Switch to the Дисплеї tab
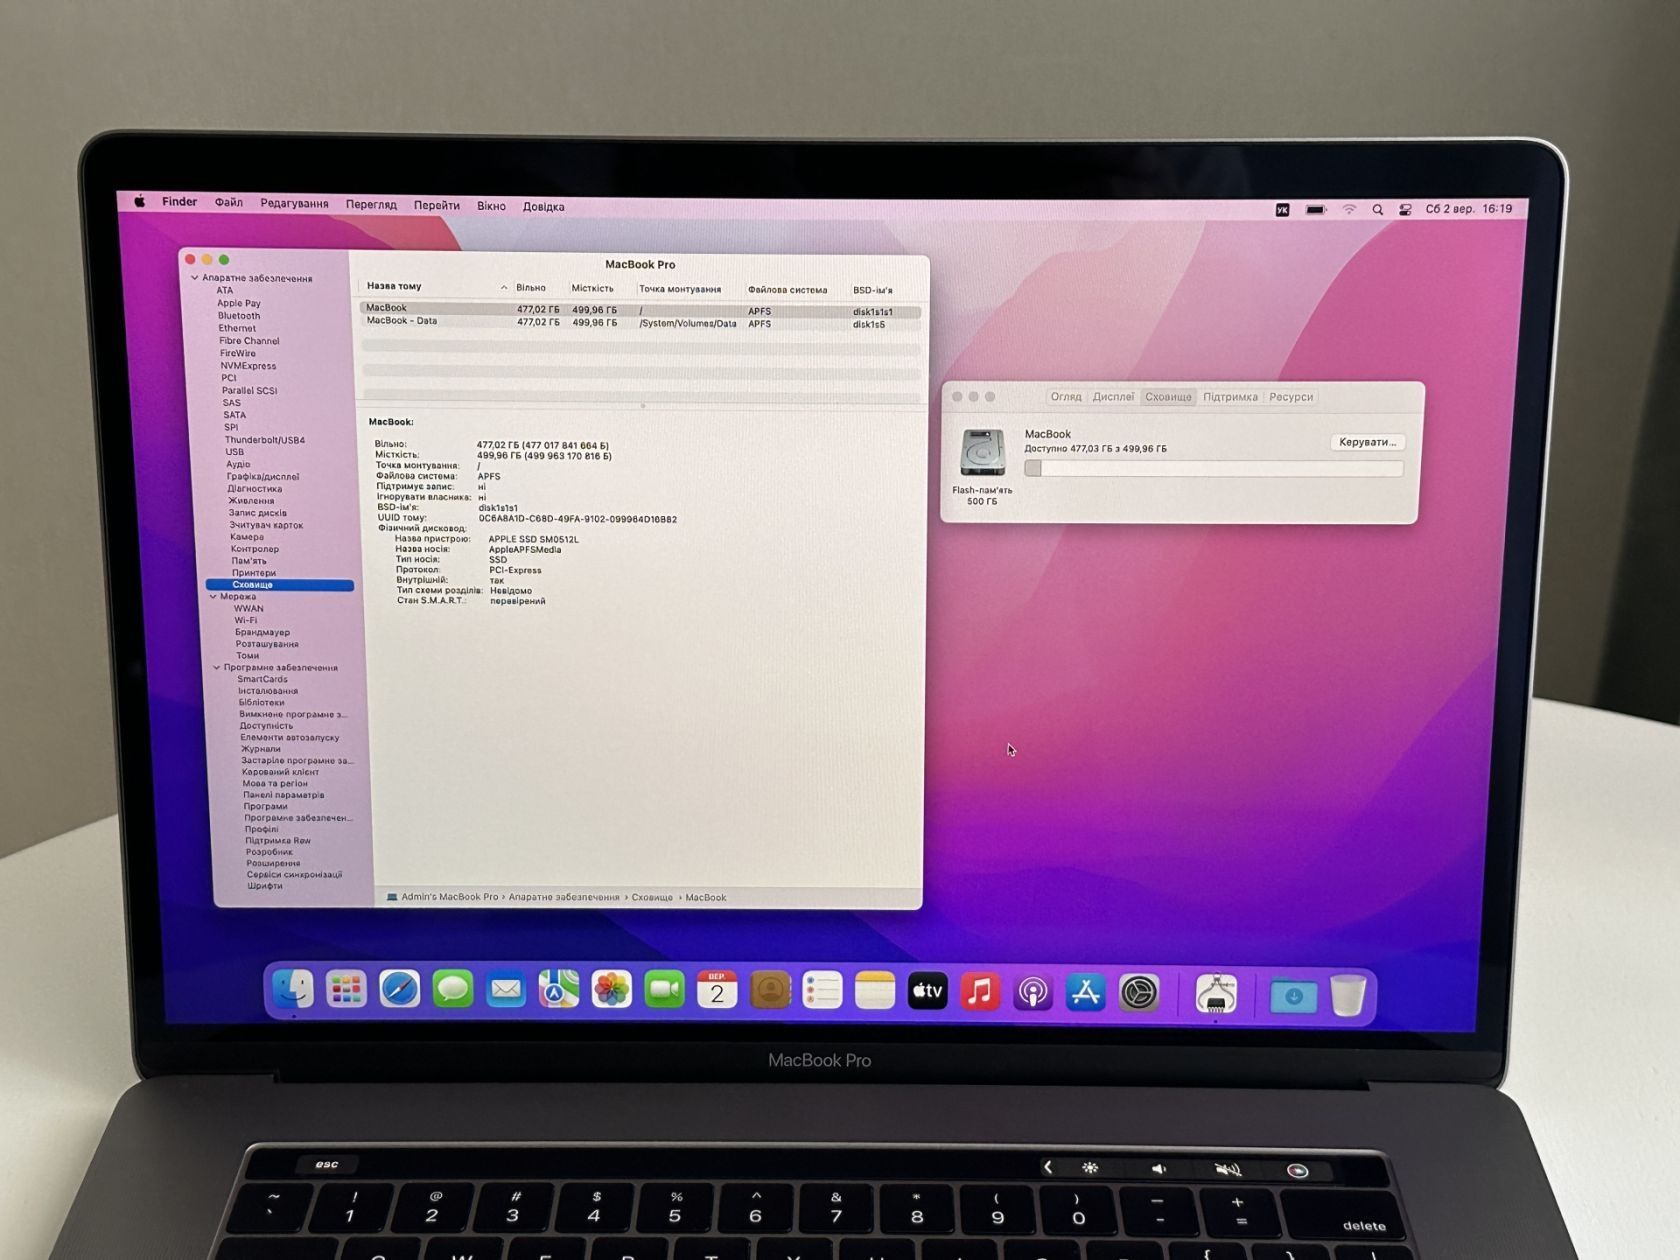This screenshot has width=1680, height=1260. (1113, 397)
